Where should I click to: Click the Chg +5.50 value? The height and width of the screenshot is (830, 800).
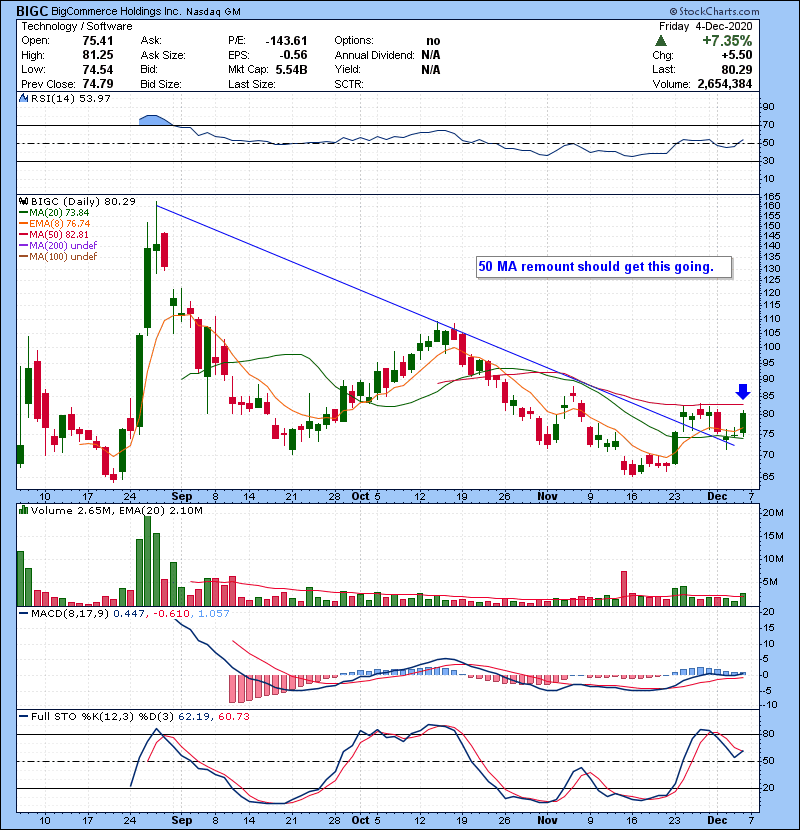point(736,55)
